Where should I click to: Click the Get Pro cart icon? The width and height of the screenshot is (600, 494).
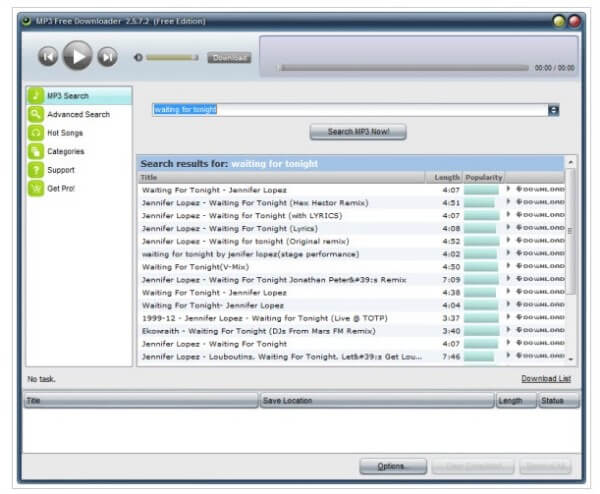(36, 188)
